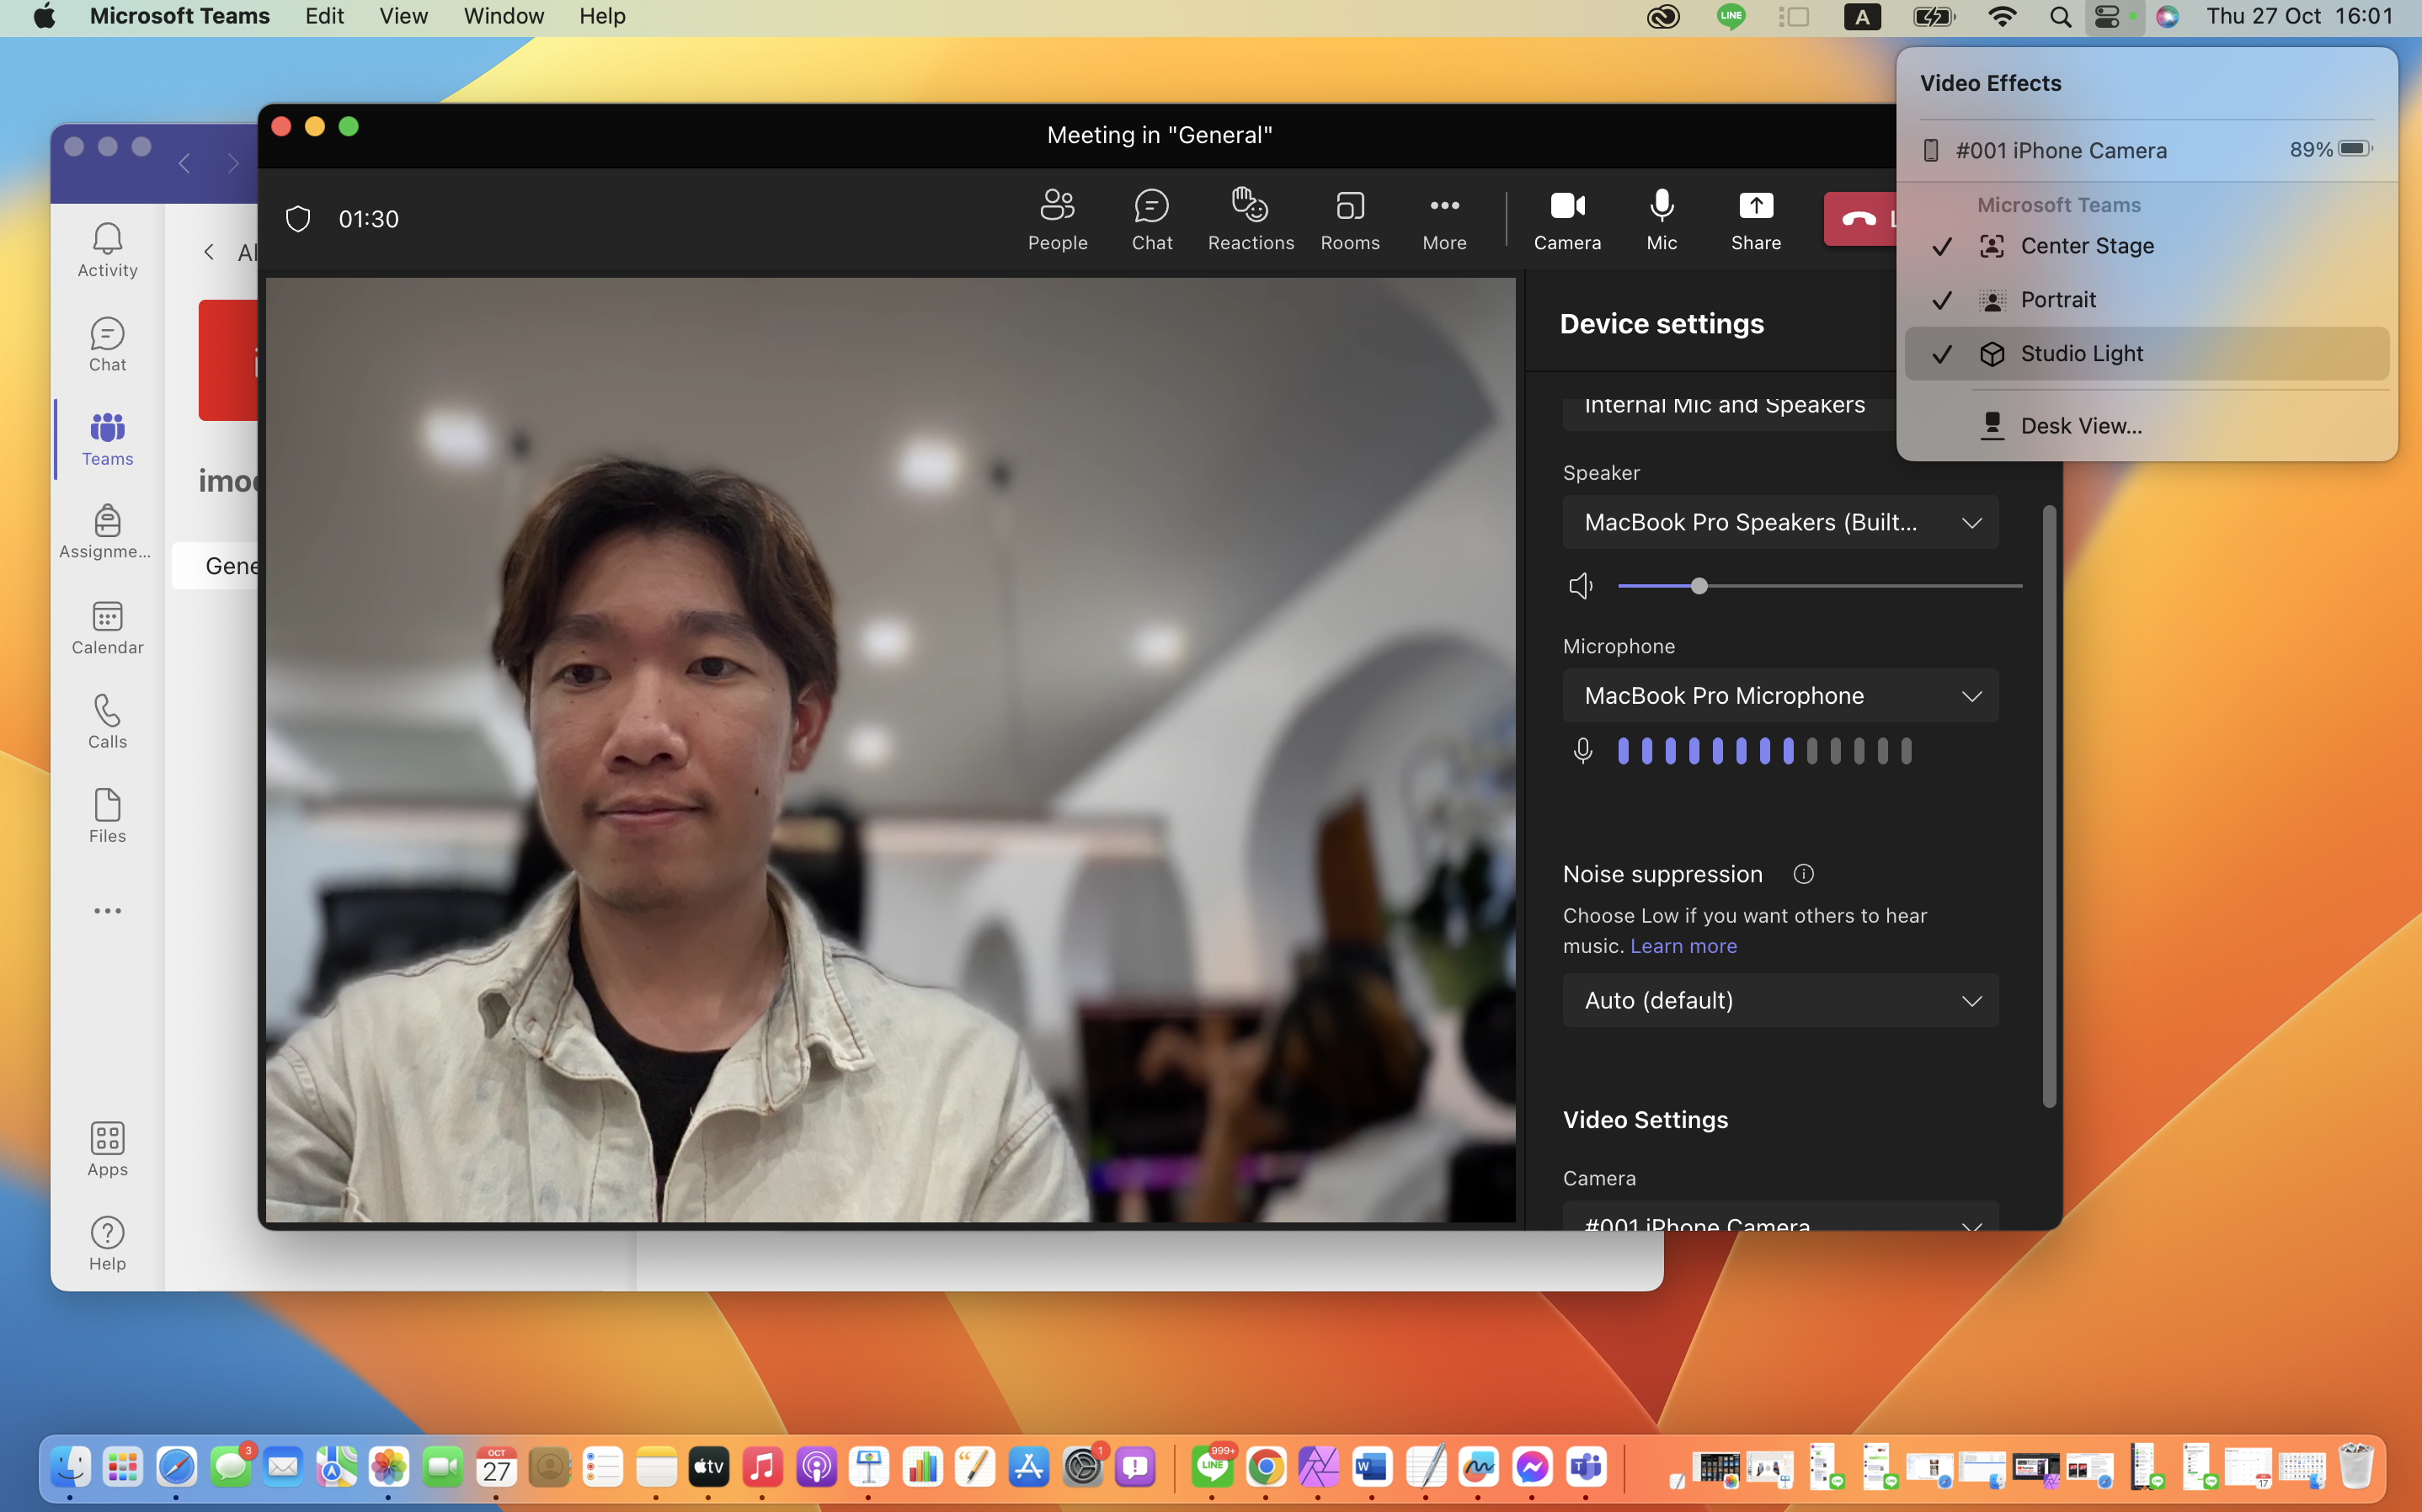Click the speaker volume slider
The height and width of the screenshot is (1512, 2422).
1819,586
